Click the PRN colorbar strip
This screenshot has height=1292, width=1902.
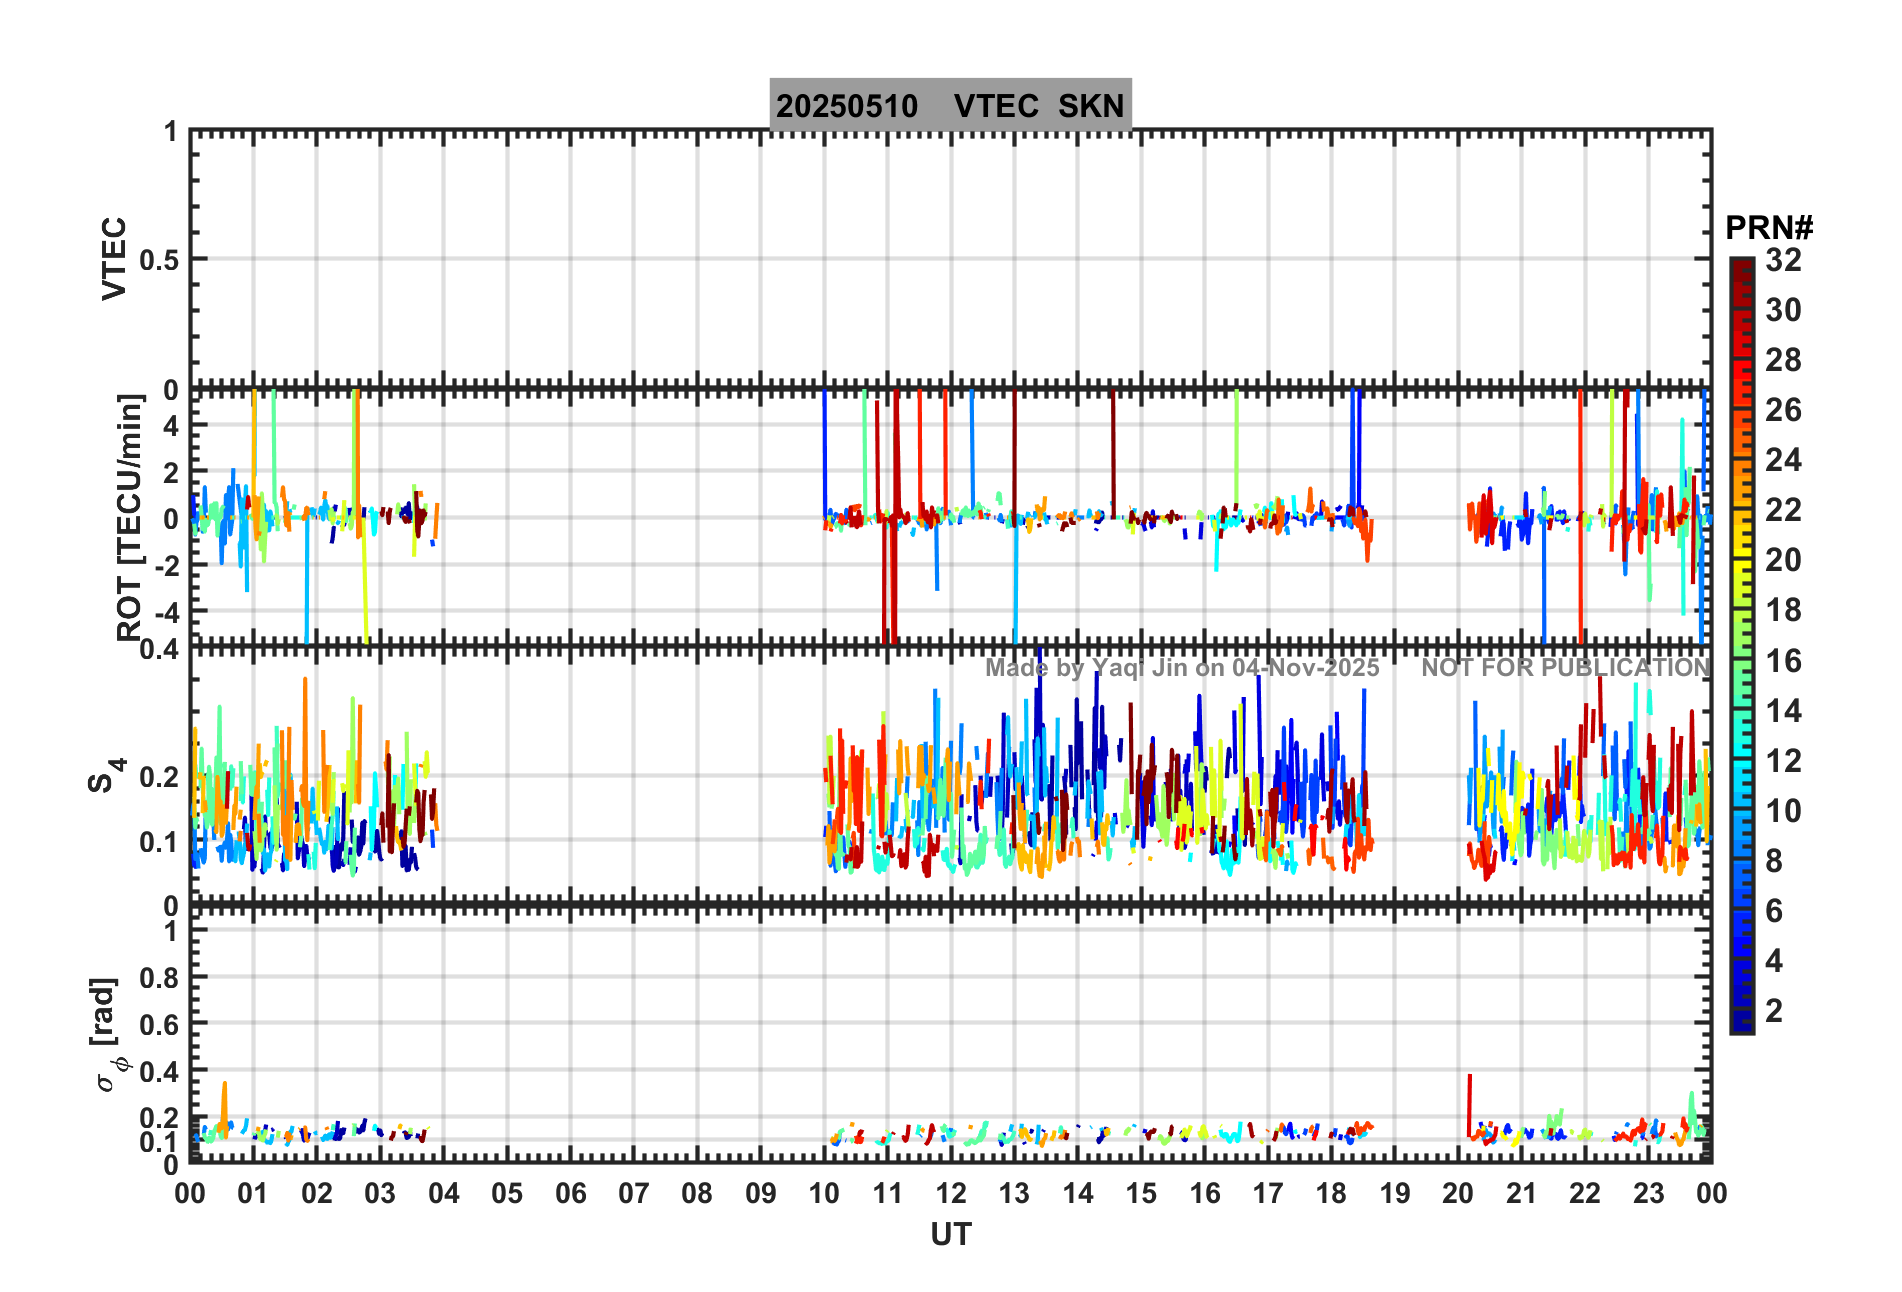pyautogui.click(x=1742, y=646)
